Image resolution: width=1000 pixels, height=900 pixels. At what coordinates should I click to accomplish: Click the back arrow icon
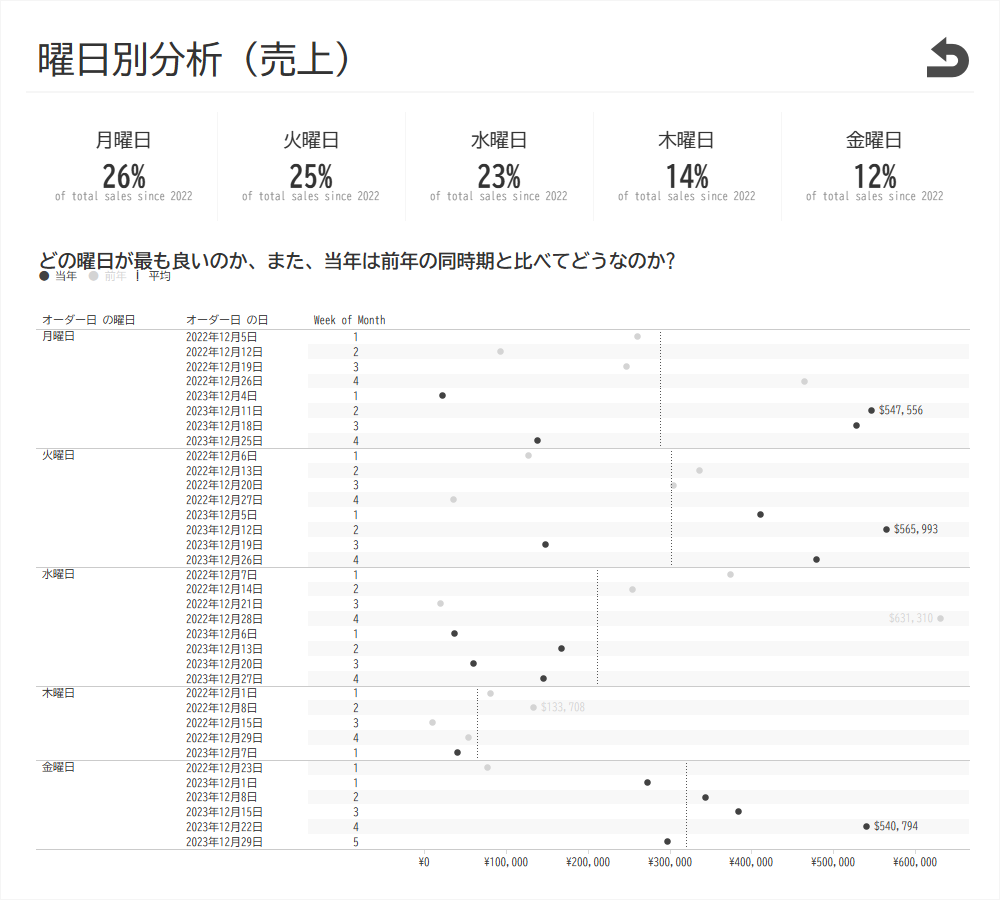tap(947, 58)
